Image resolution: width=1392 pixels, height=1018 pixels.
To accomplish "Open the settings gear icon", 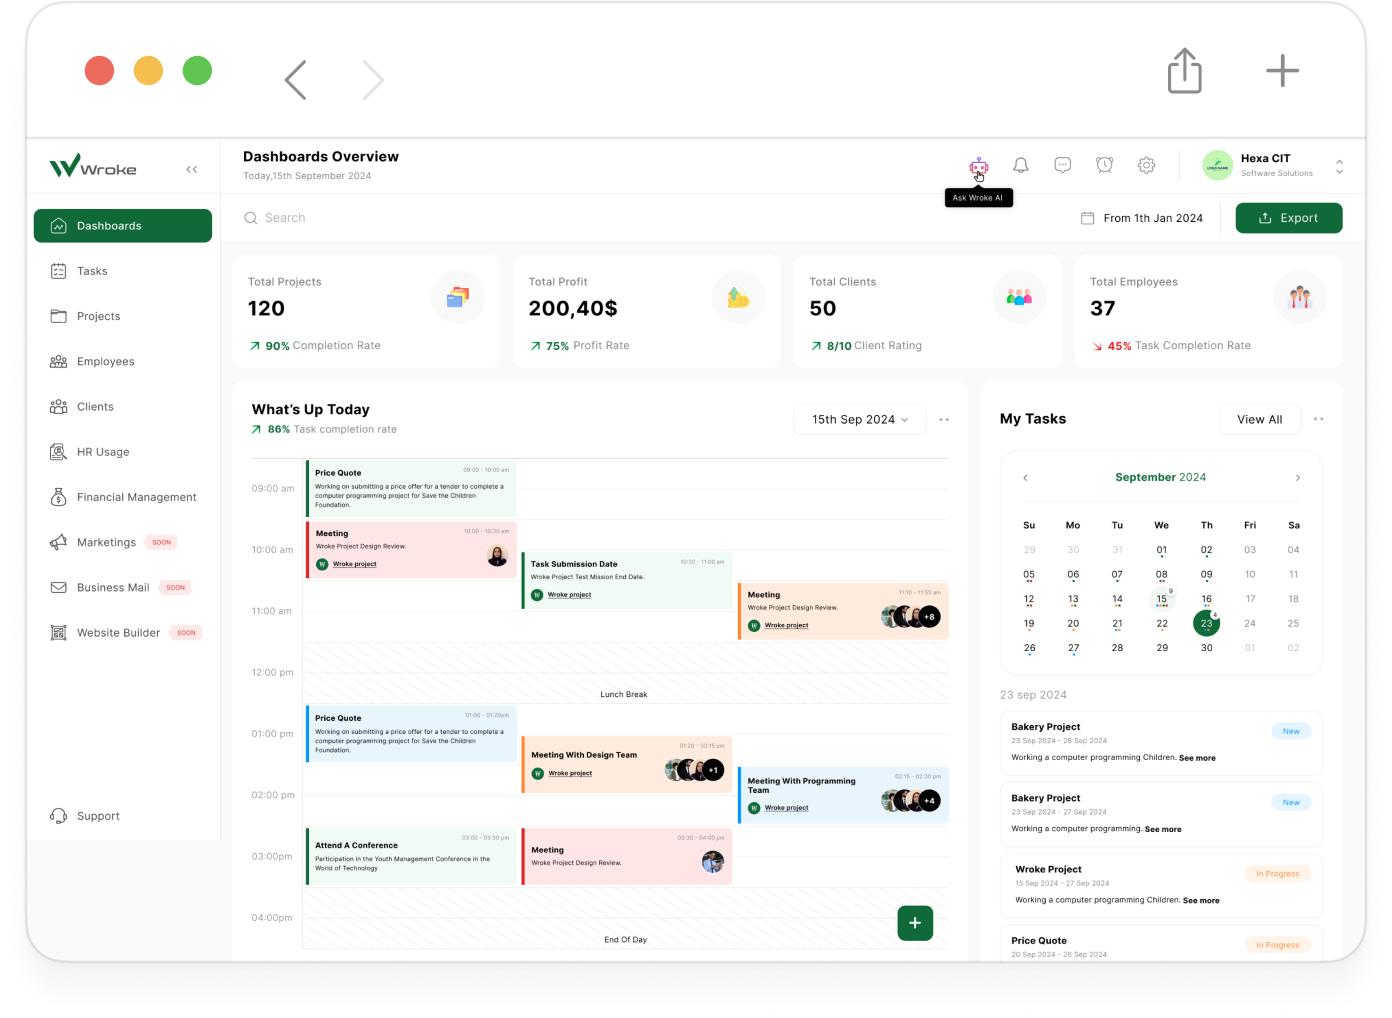I will click(1146, 165).
